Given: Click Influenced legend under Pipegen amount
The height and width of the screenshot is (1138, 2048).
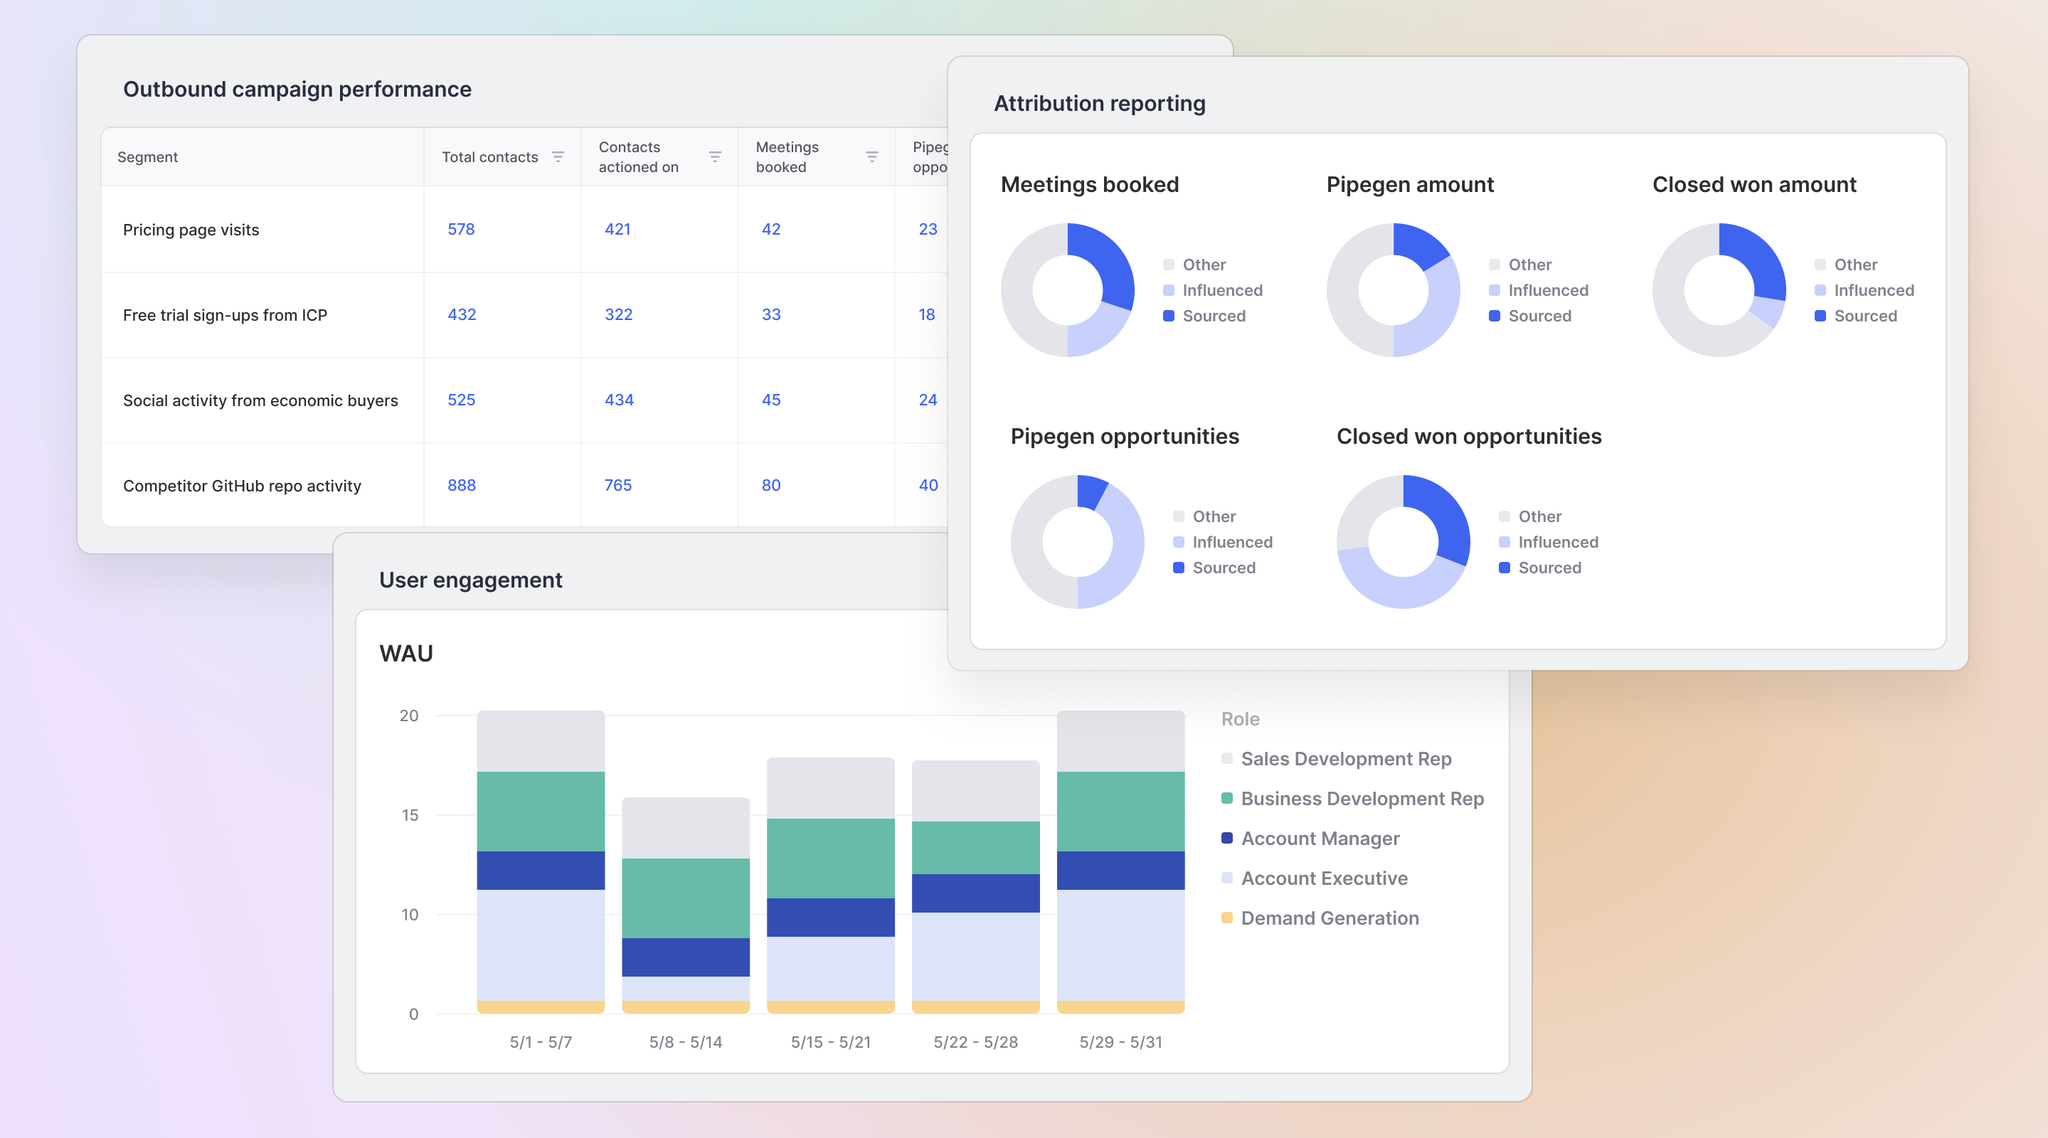Looking at the screenshot, I should 1547,290.
